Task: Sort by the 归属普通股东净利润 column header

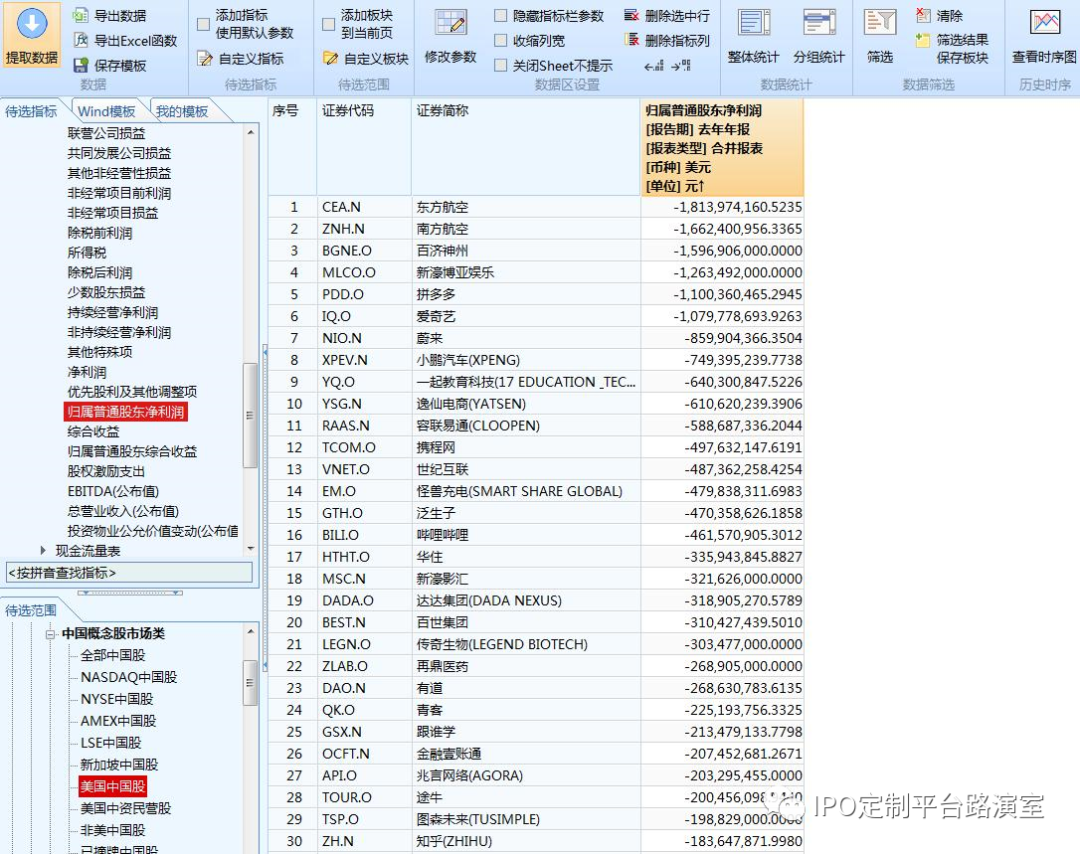Action: pyautogui.click(x=722, y=147)
